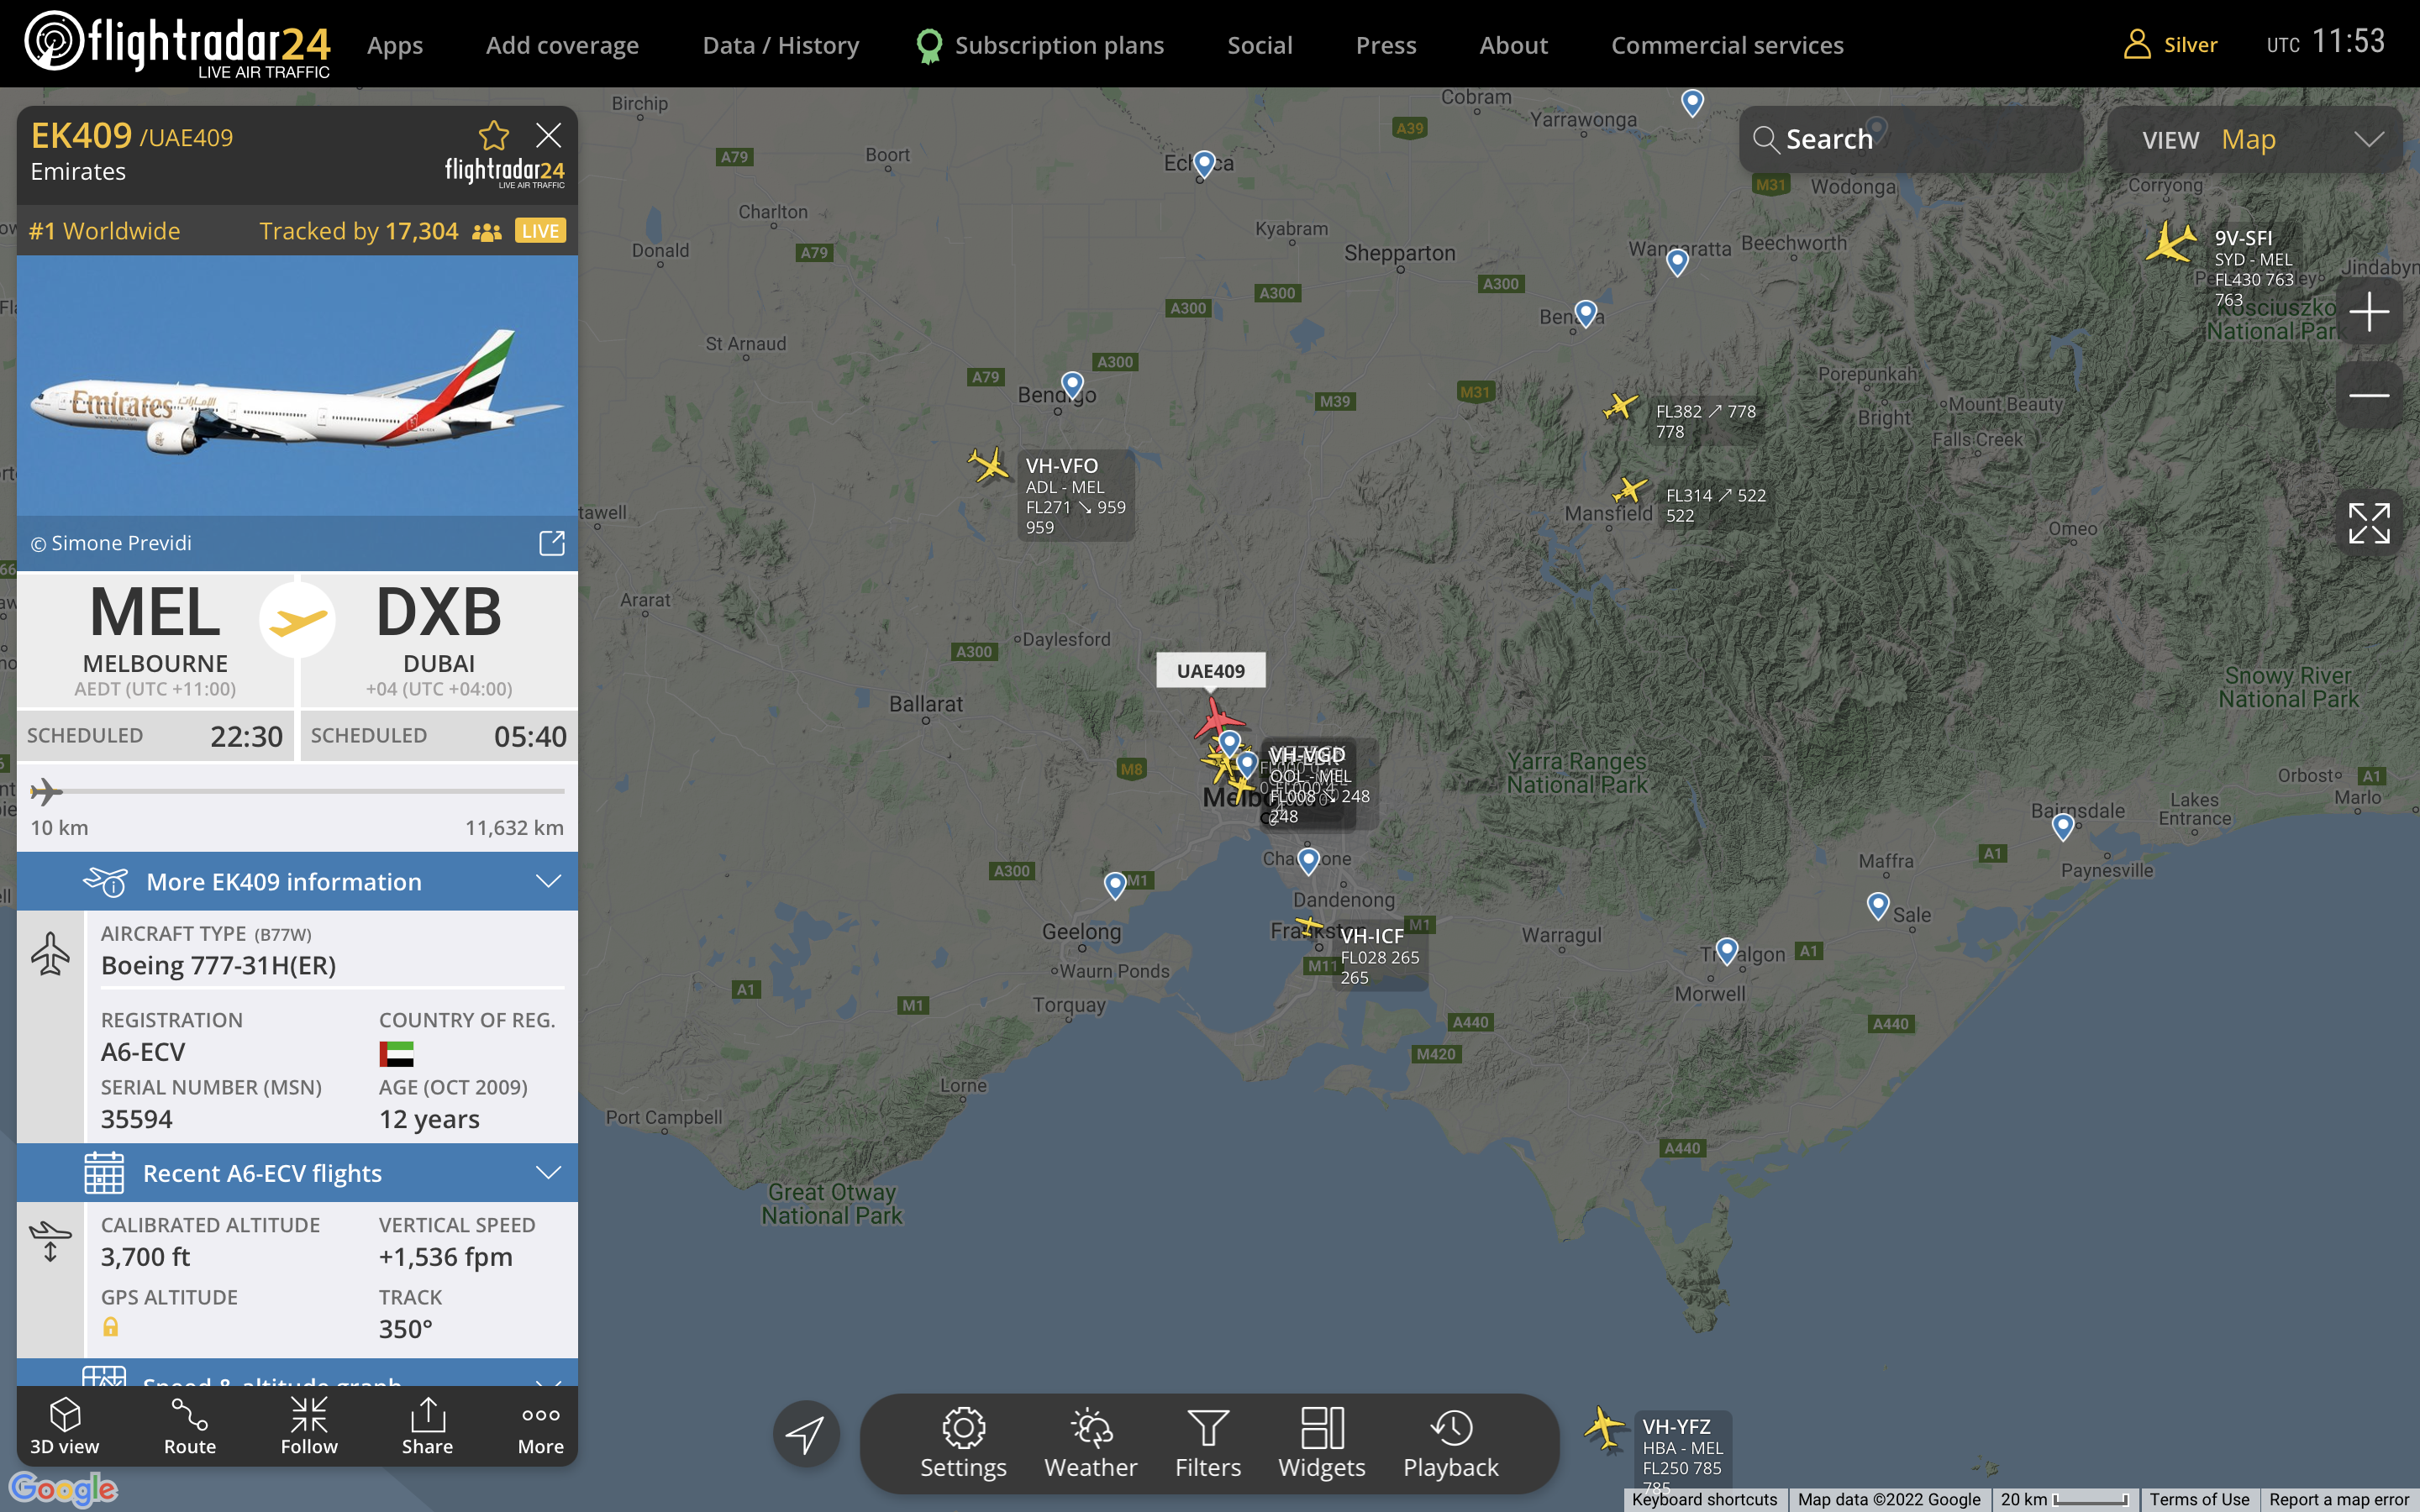Open the 3D view

click(64, 1426)
